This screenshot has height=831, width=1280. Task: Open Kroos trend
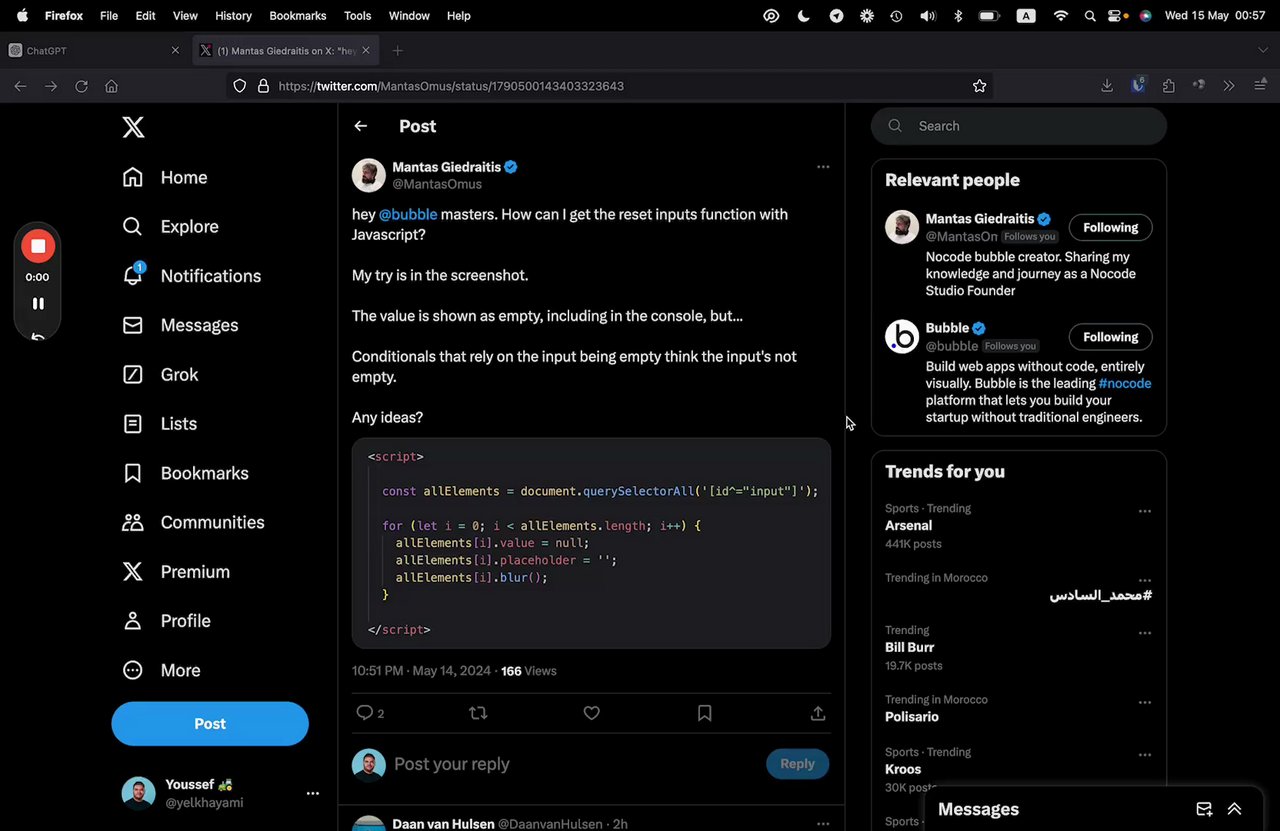[x=903, y=769]
